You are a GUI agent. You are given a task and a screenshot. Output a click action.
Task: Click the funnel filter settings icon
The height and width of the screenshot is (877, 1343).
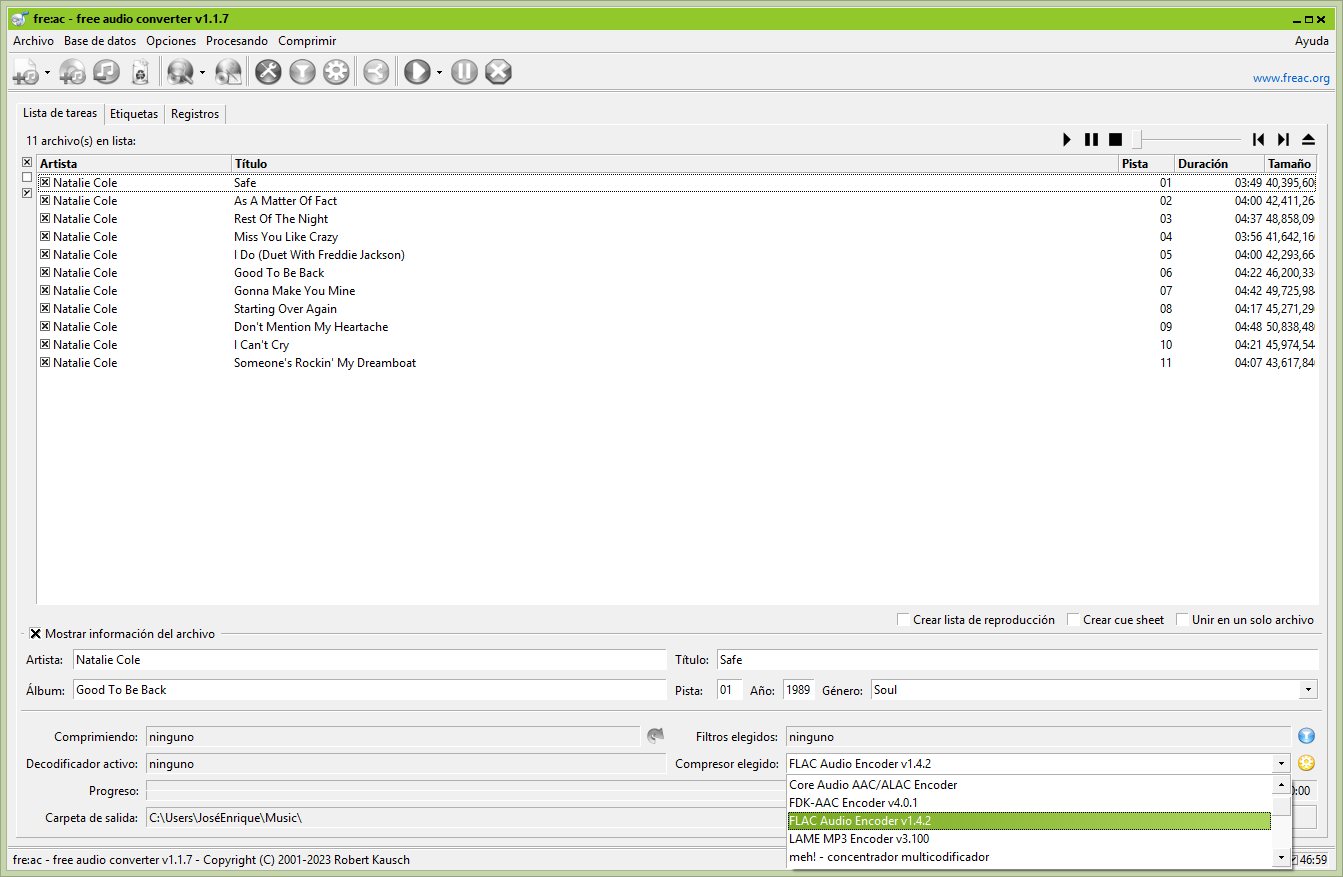[302, 72]
